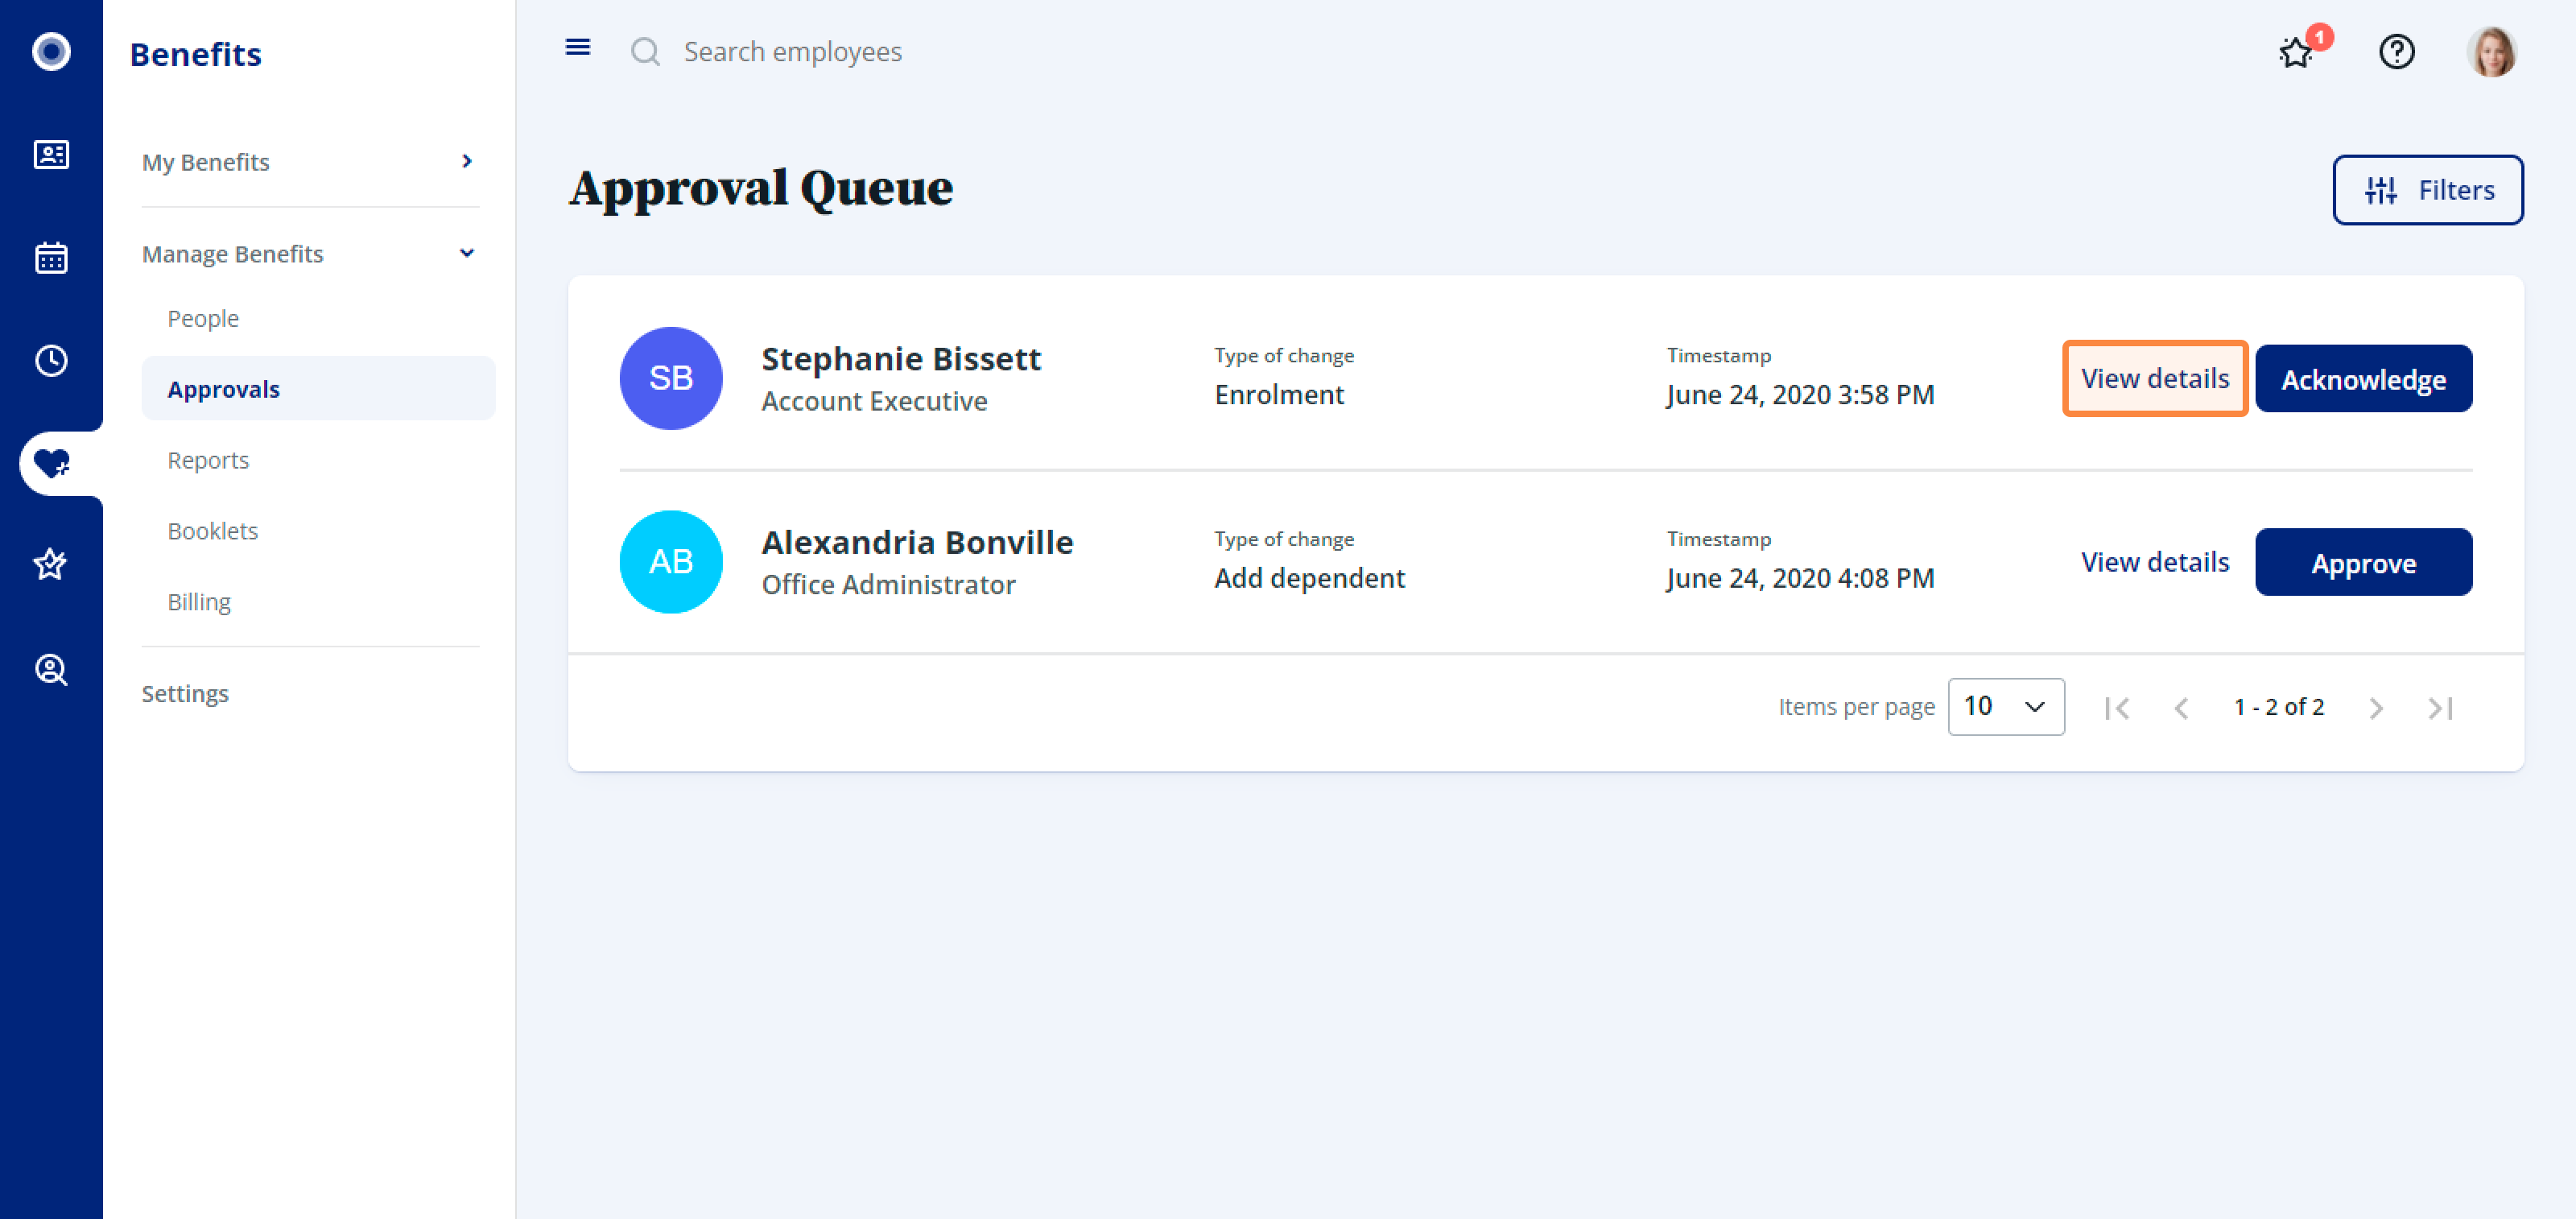The height and width of the screenshot is (1219, 2576).
Task: Toggle the hamburger menu icon
Action: point(578,47)
